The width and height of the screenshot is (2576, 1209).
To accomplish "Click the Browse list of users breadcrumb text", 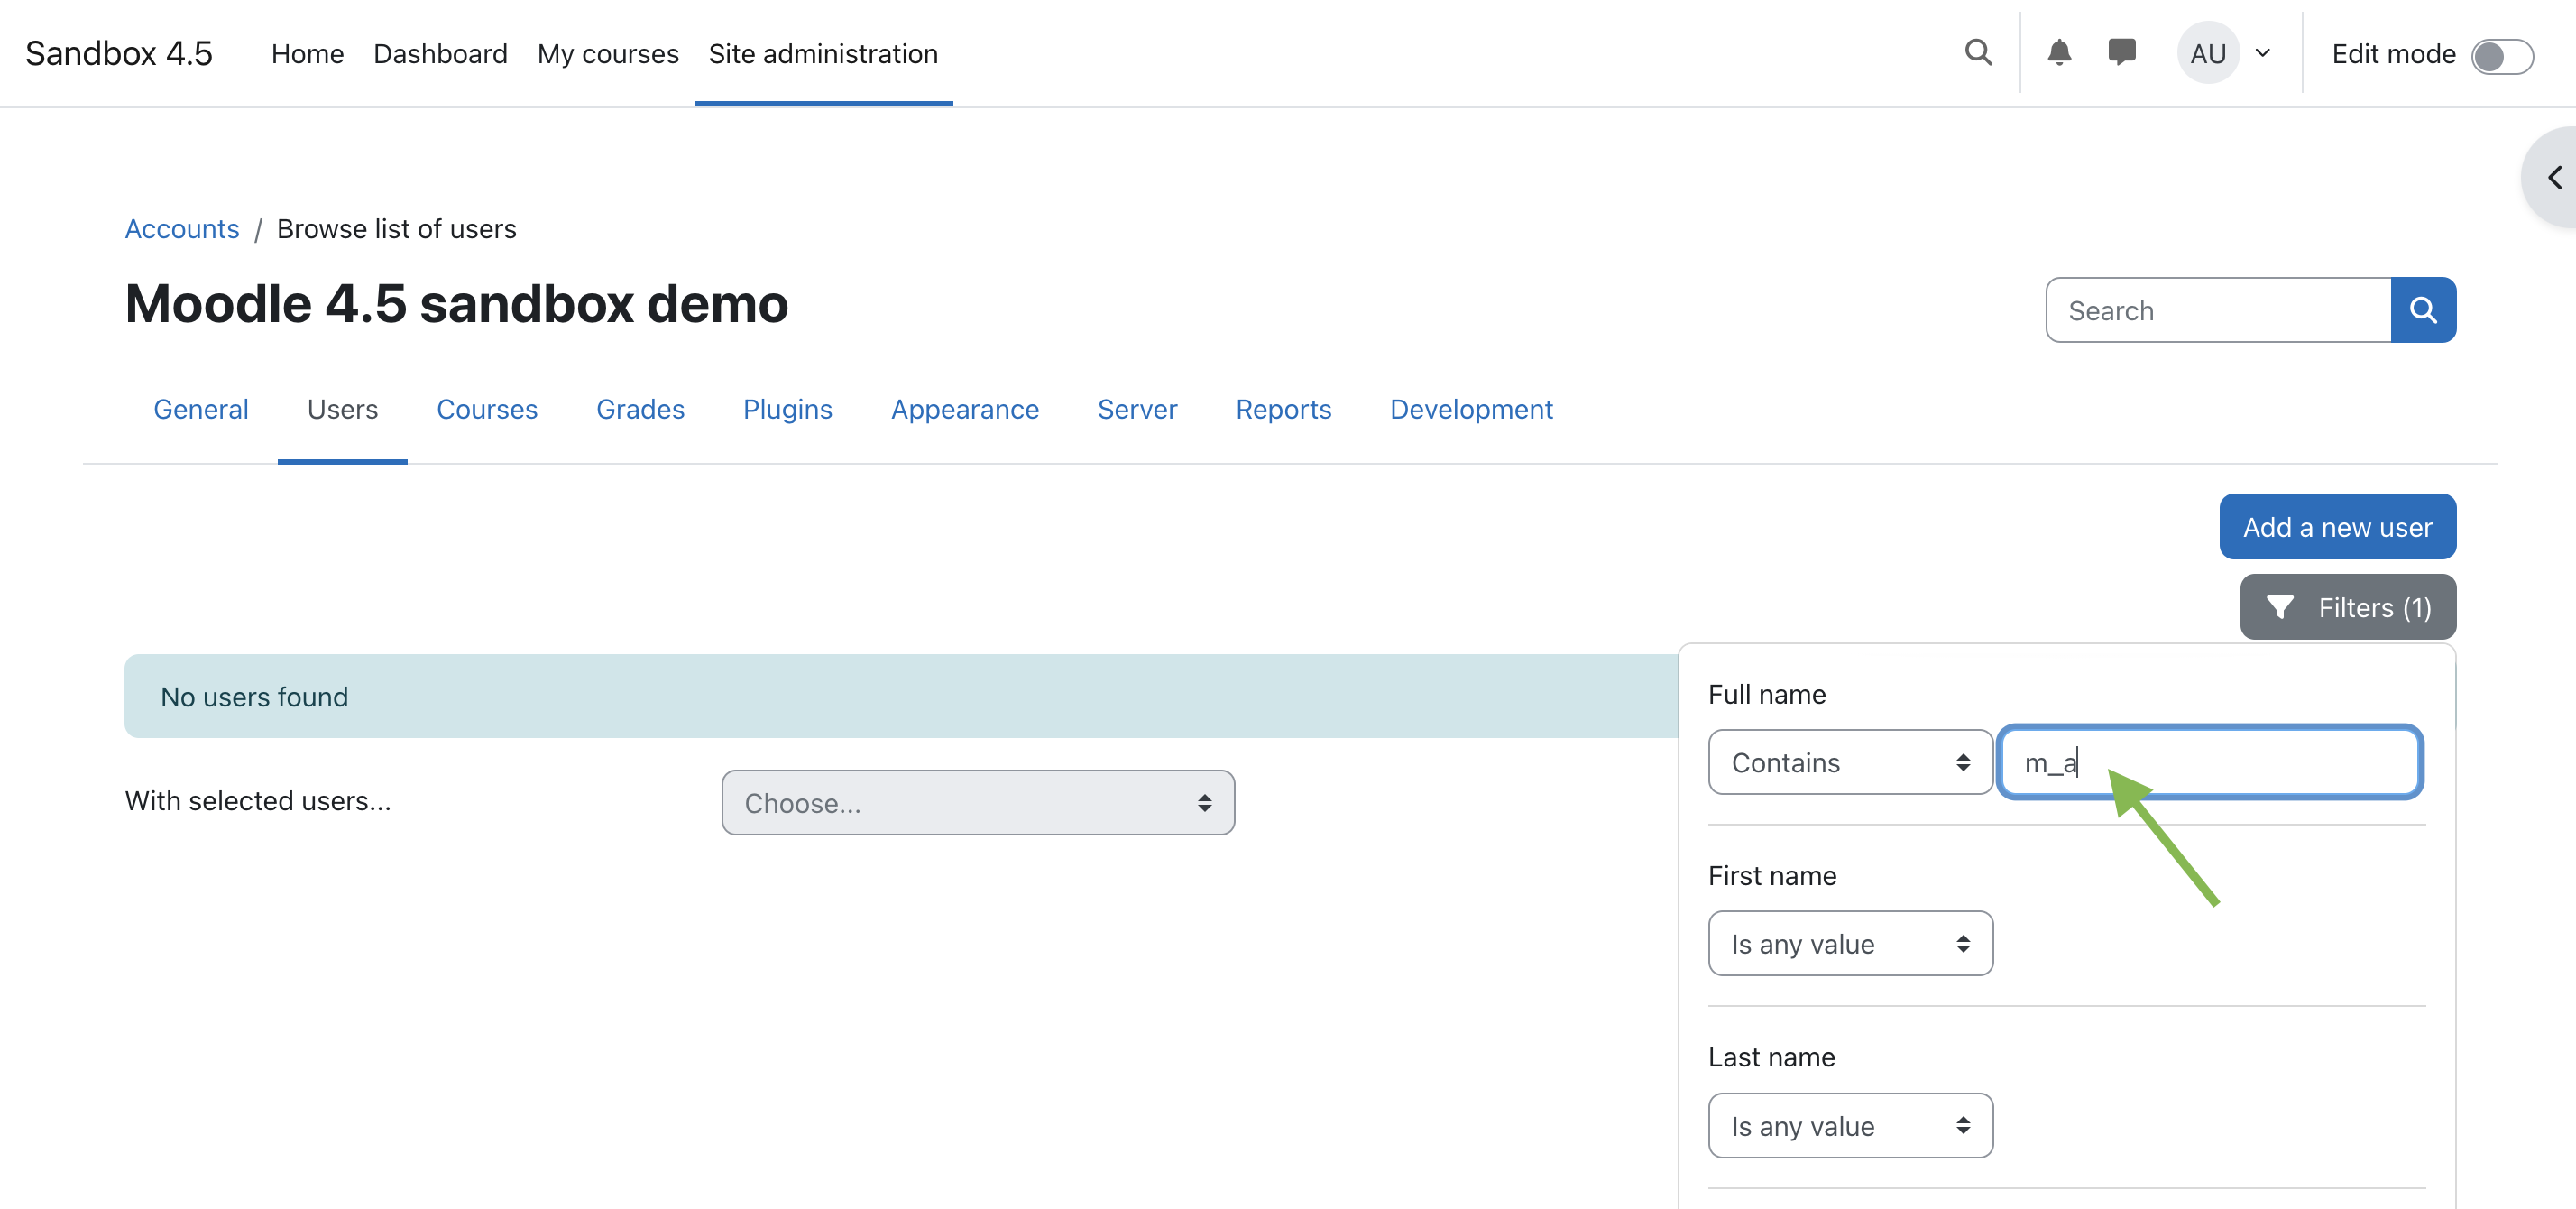I will (397, 229).
